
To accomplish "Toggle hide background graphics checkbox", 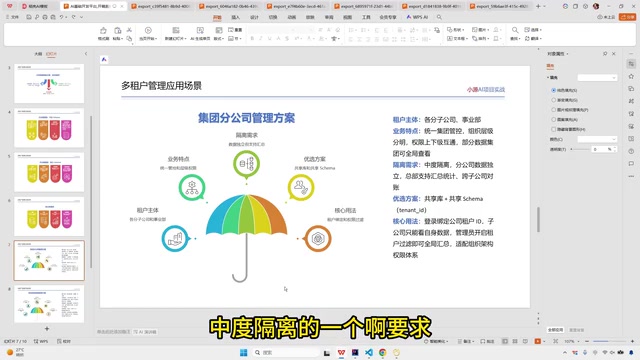I will pyautogui.click(x=553, y=129).
